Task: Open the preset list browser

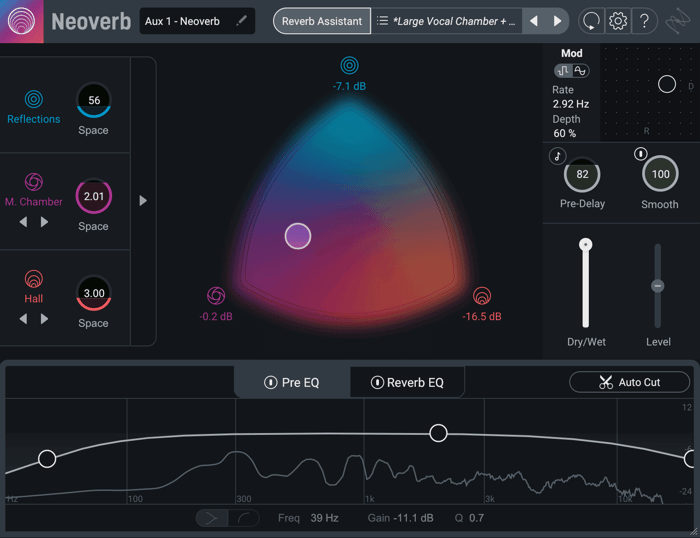Action: (382, 21)
